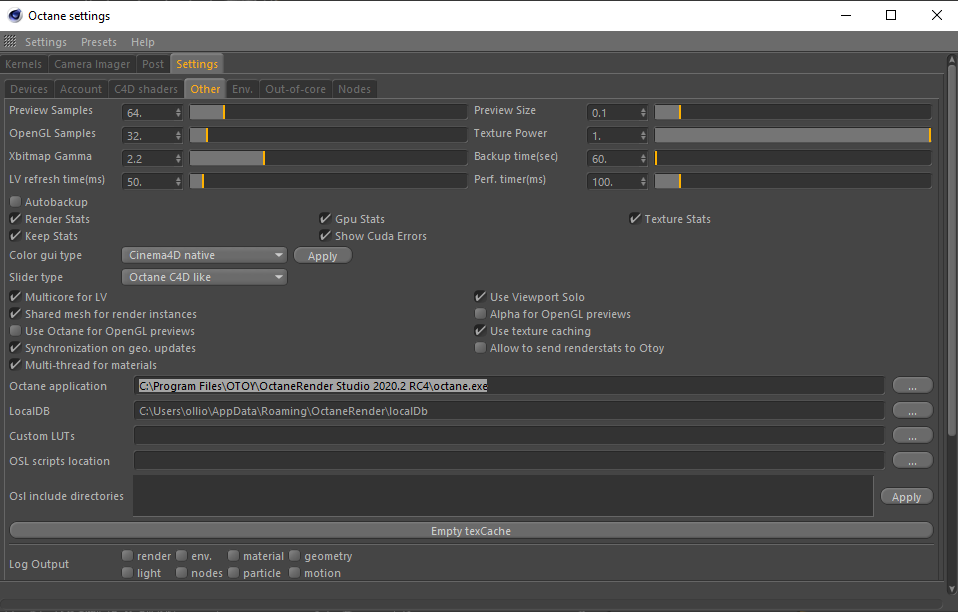Browse for Octane application path
The height and width of the screenshot is (612, 958).
click(912, 386)
